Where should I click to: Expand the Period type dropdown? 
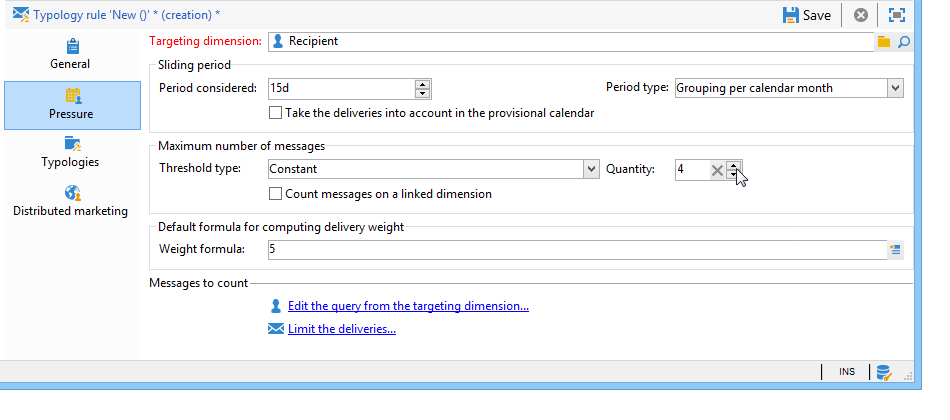(x=895, y=88)
